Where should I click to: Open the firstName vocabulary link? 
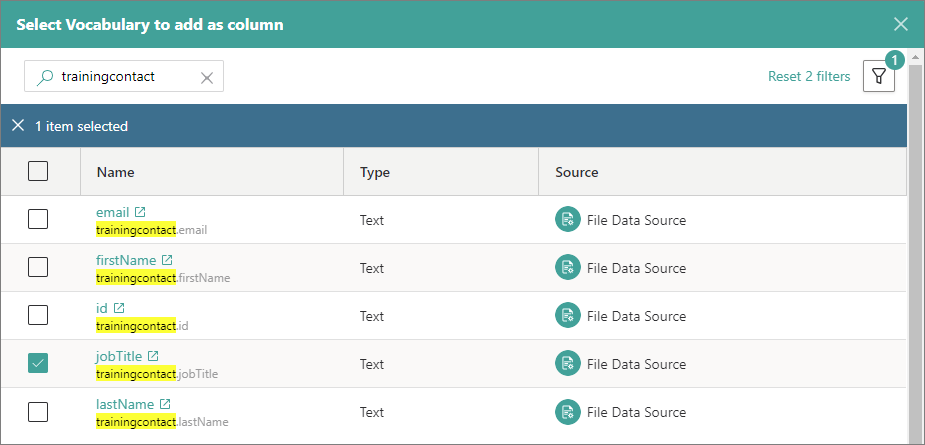[x=126, y=260]
